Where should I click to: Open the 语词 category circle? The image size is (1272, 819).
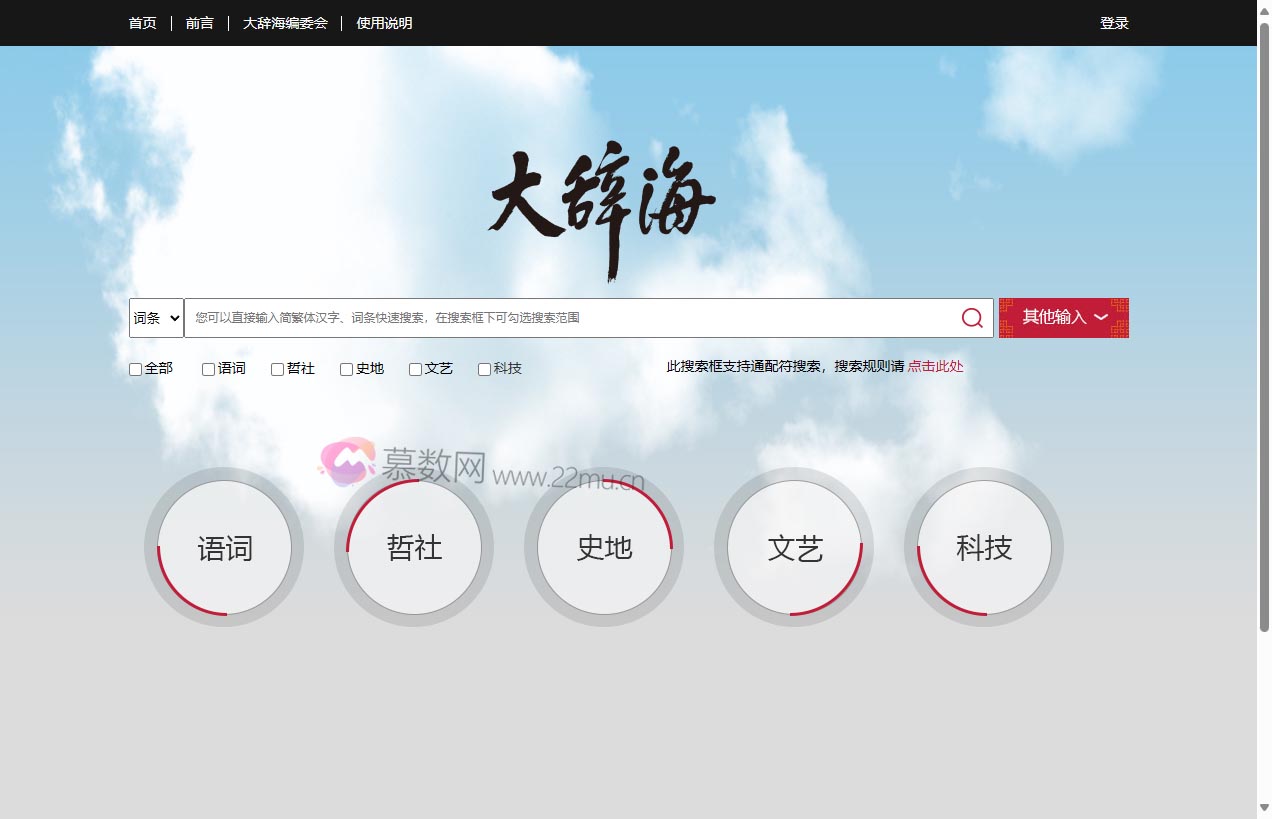pos(224,547)
